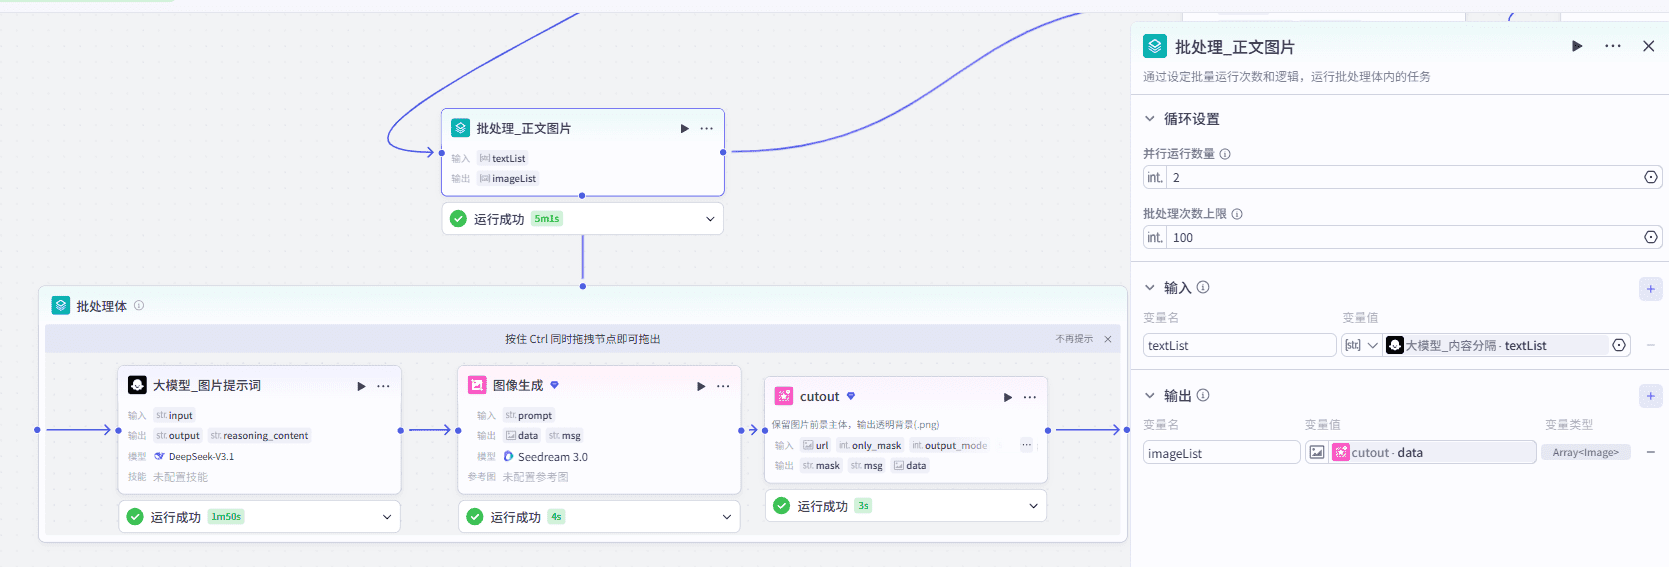Click the run icon in the right panel header
The image size is (1669, 567).
click(1577, 46)
